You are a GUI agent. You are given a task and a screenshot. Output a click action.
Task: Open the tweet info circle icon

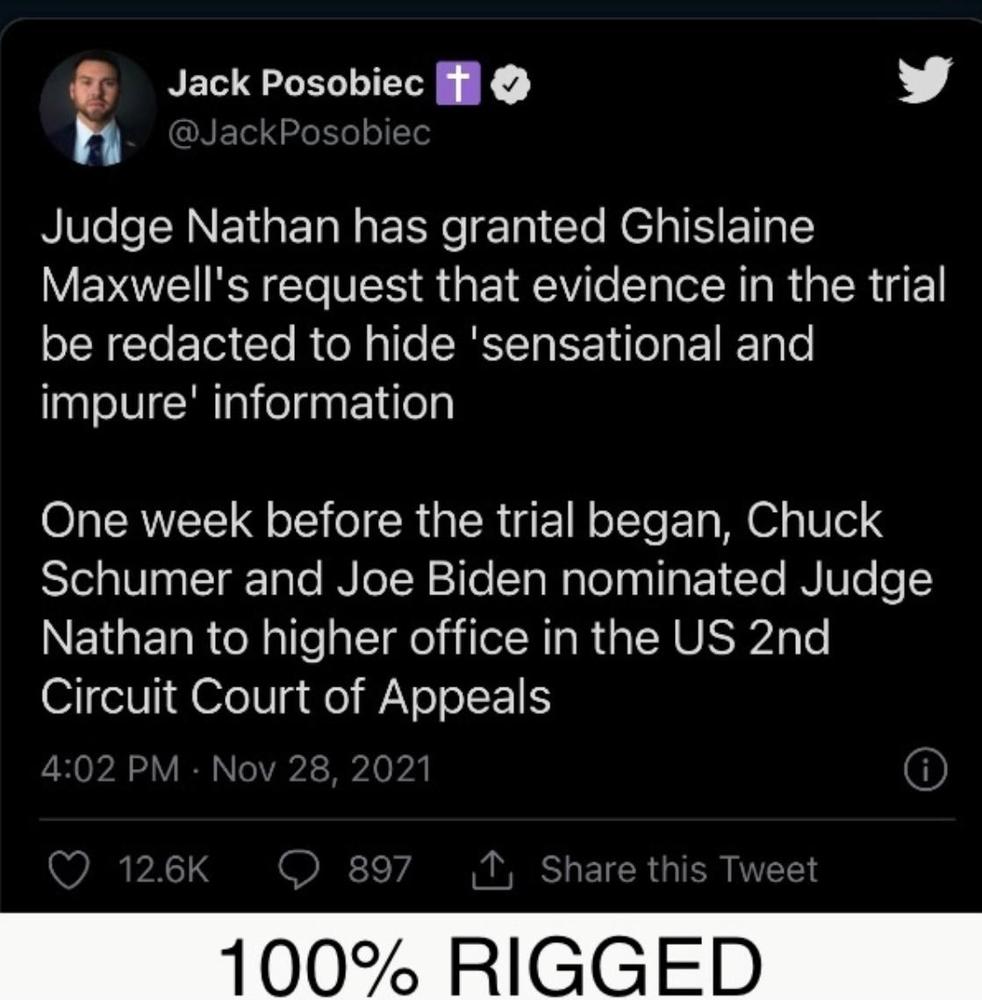[x=924, y=770]
